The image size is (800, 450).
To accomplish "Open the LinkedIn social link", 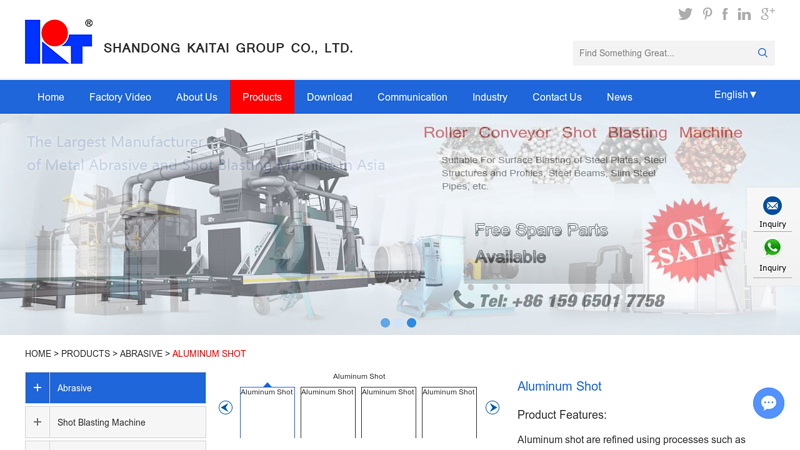I will coord(744,14).
